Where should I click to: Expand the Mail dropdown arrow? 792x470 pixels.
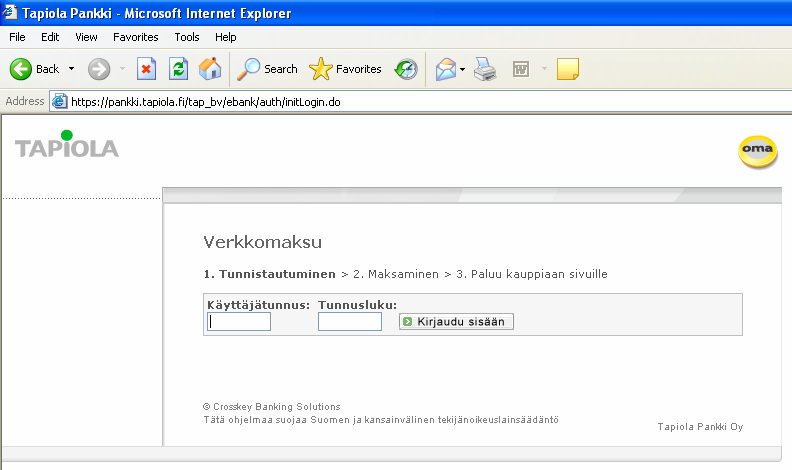(x=462, y=69)
